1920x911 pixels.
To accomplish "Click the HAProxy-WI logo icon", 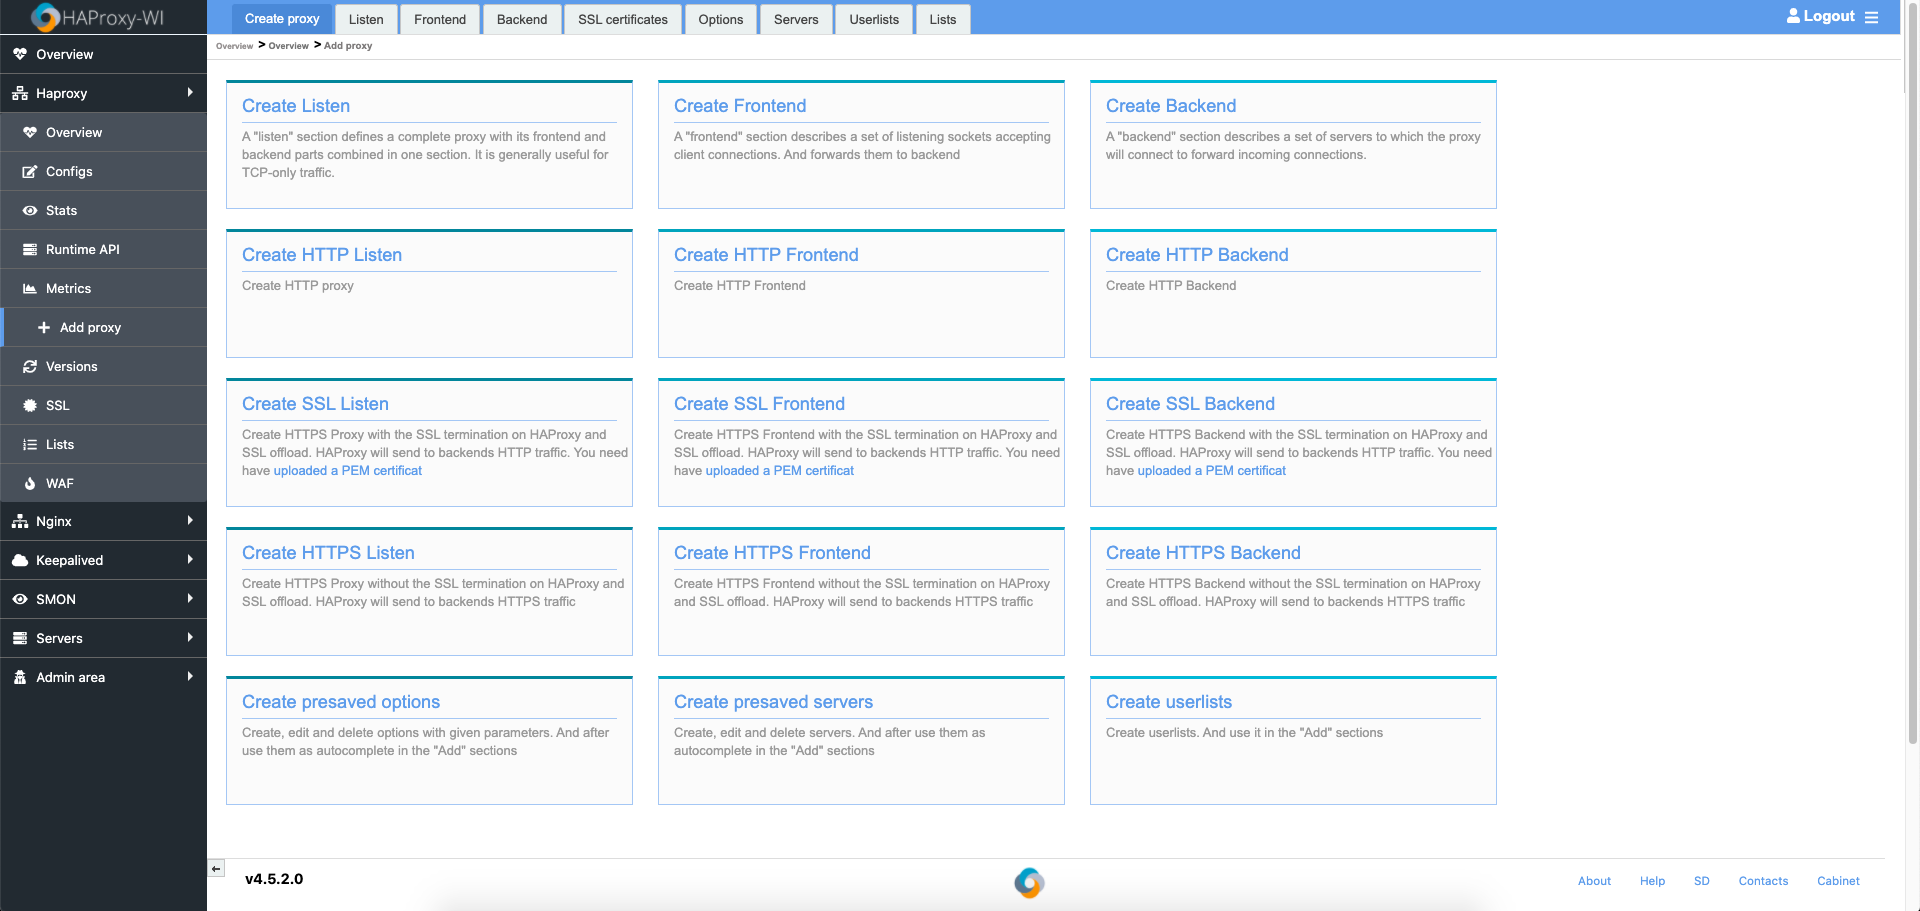I will point(45,17).
